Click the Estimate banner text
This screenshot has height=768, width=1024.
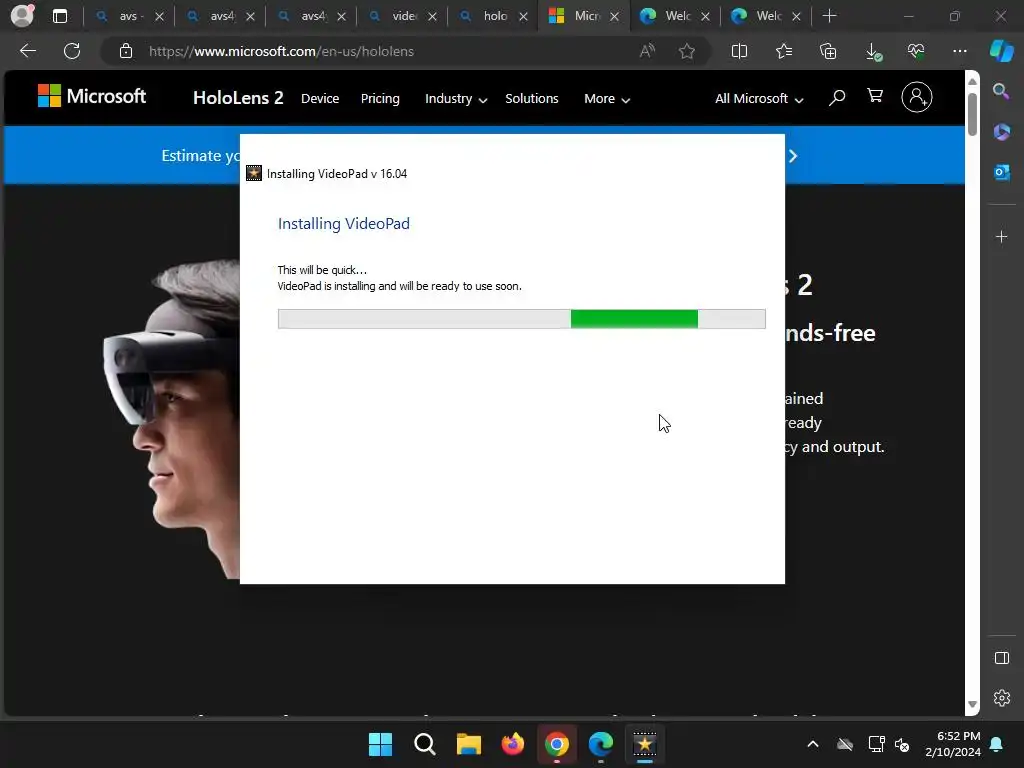(x=200, y=156)
